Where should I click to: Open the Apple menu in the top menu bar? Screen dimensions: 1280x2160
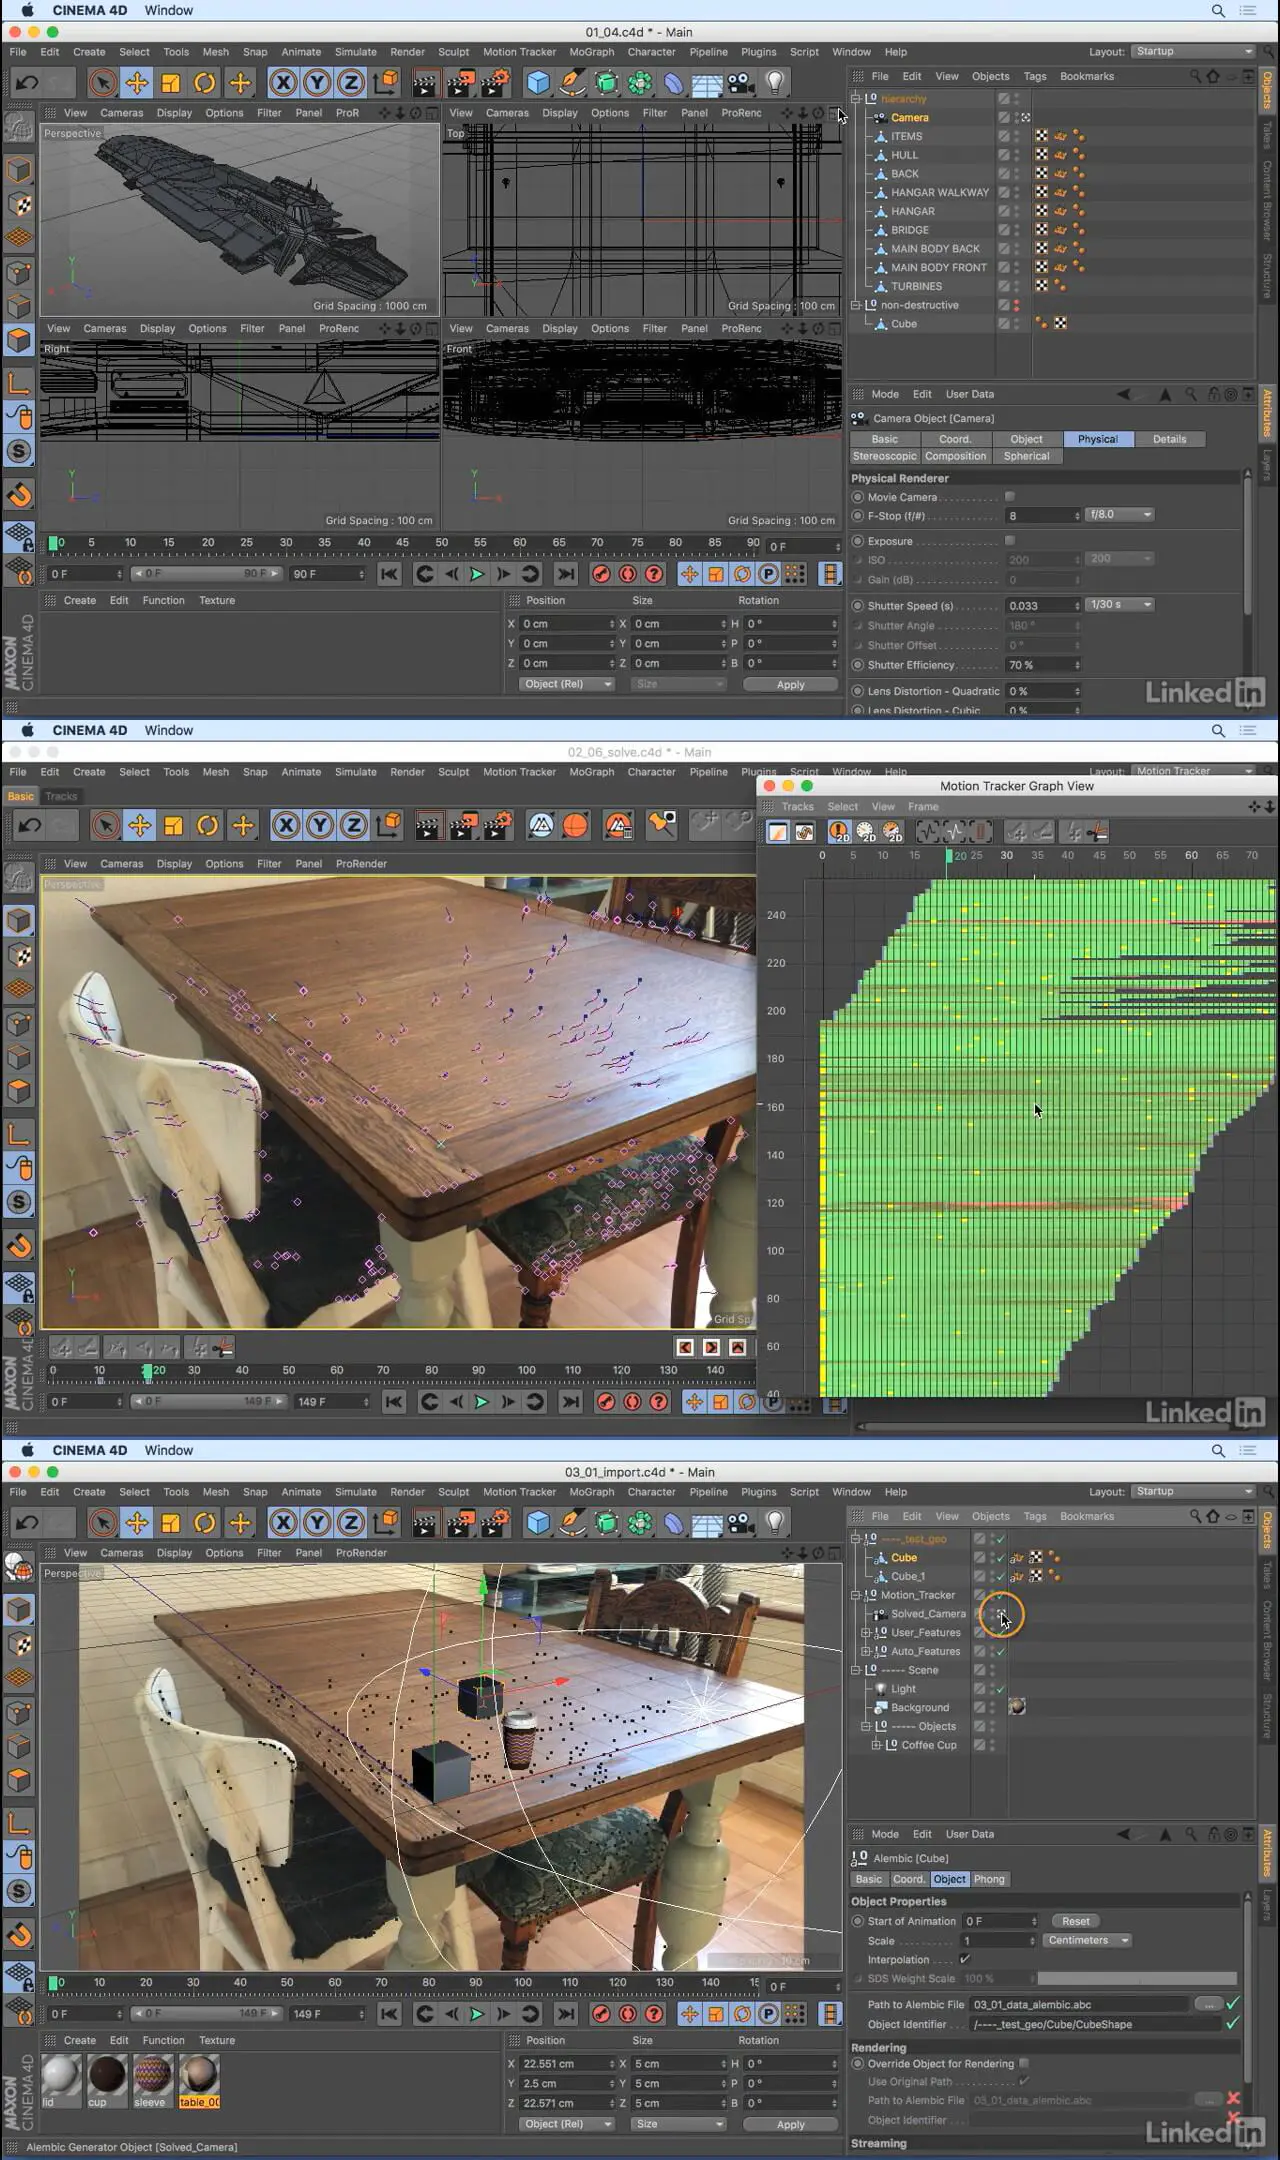click(27, 10)
